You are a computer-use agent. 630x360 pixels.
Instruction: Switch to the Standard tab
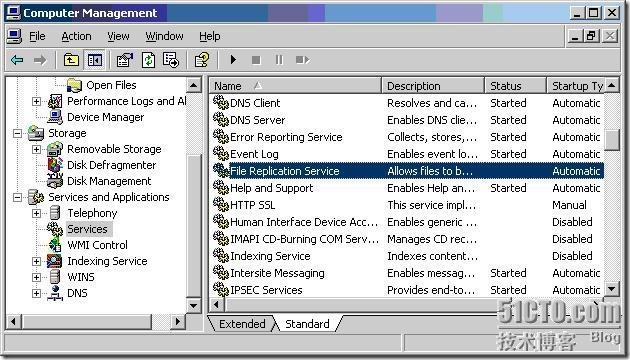(307, 324)
